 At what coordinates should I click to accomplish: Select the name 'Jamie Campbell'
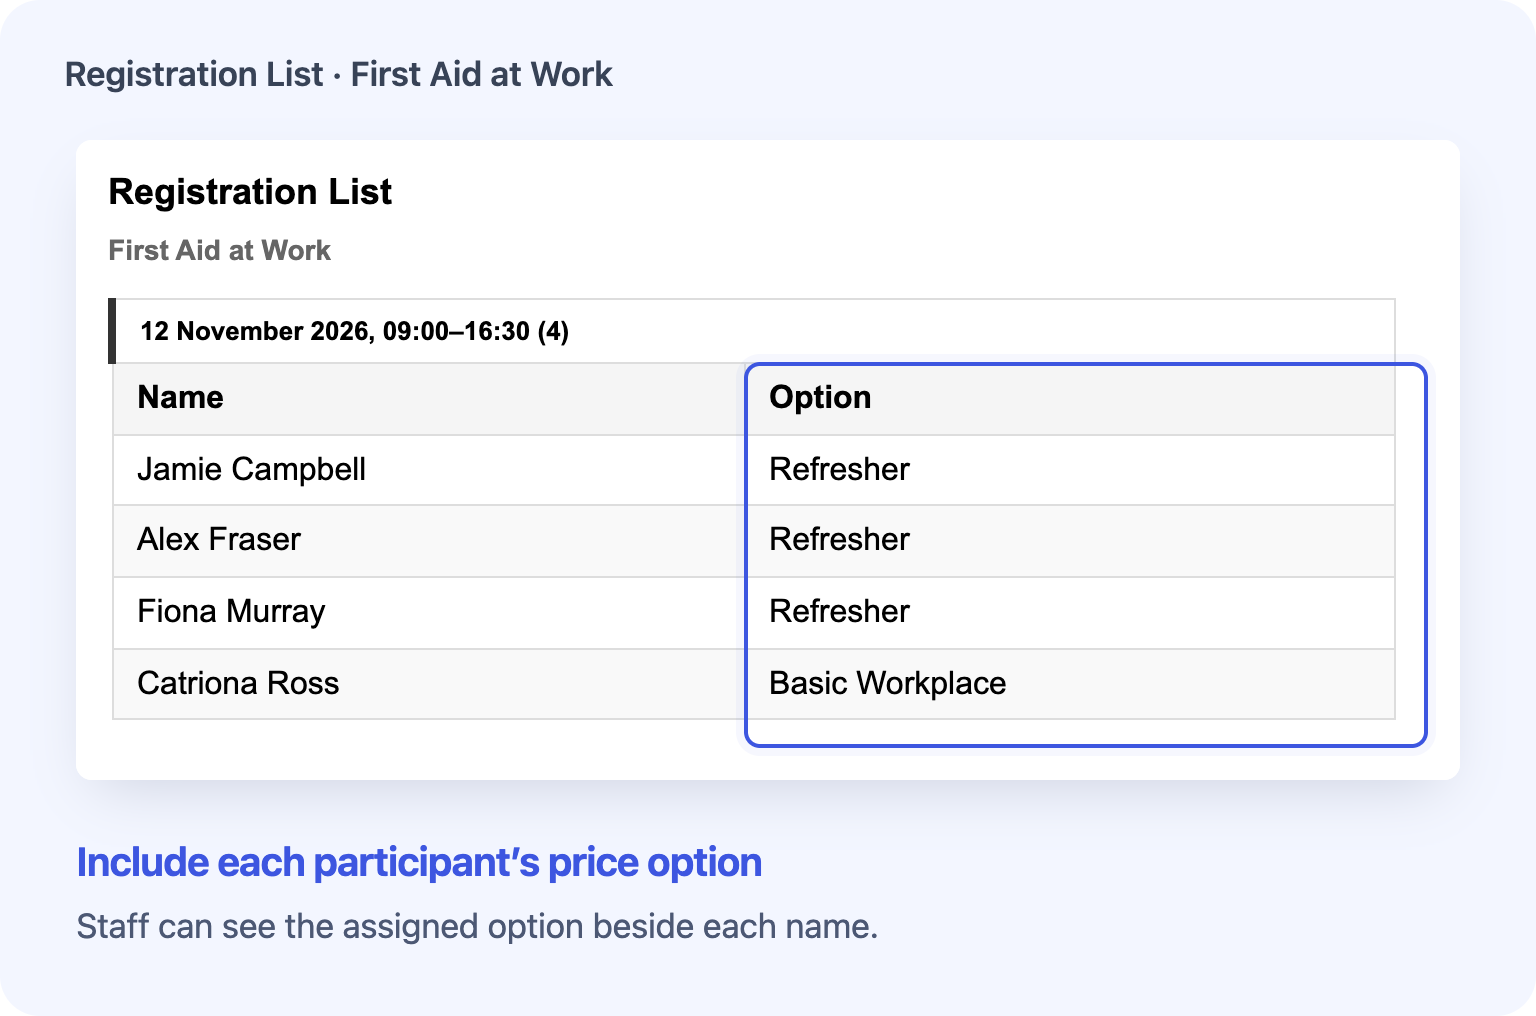252,469
